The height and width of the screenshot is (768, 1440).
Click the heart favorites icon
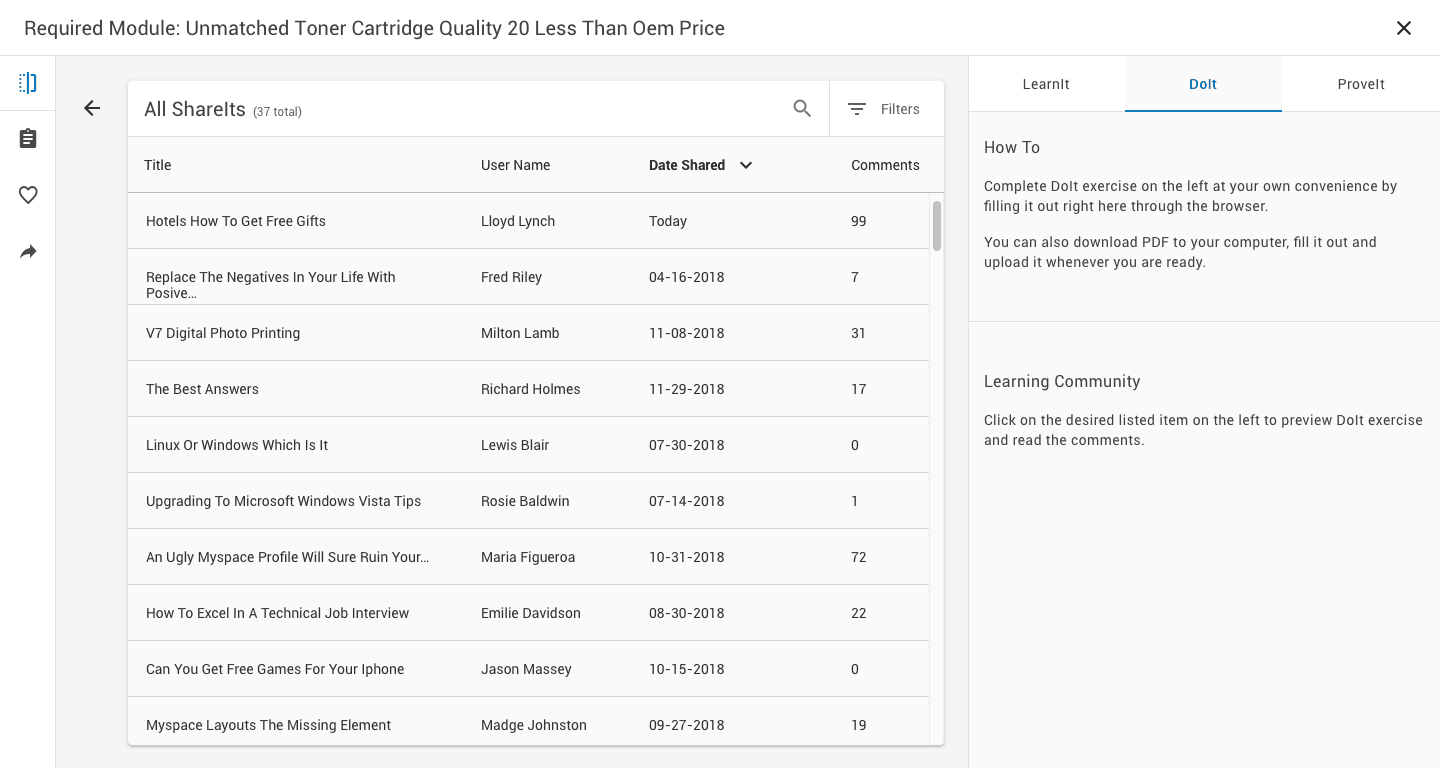(28, 195)
